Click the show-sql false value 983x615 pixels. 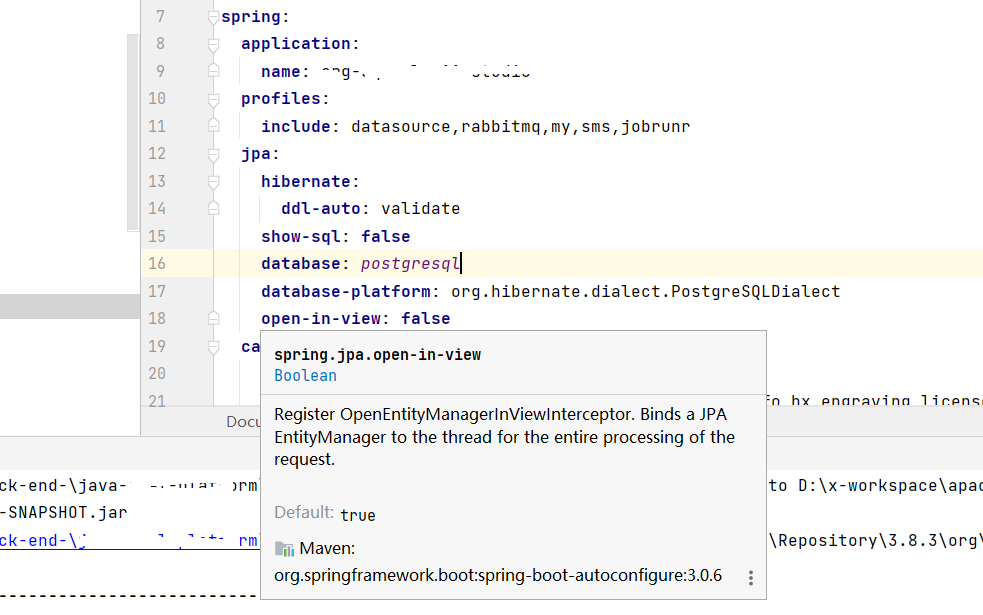coord(385,236)
